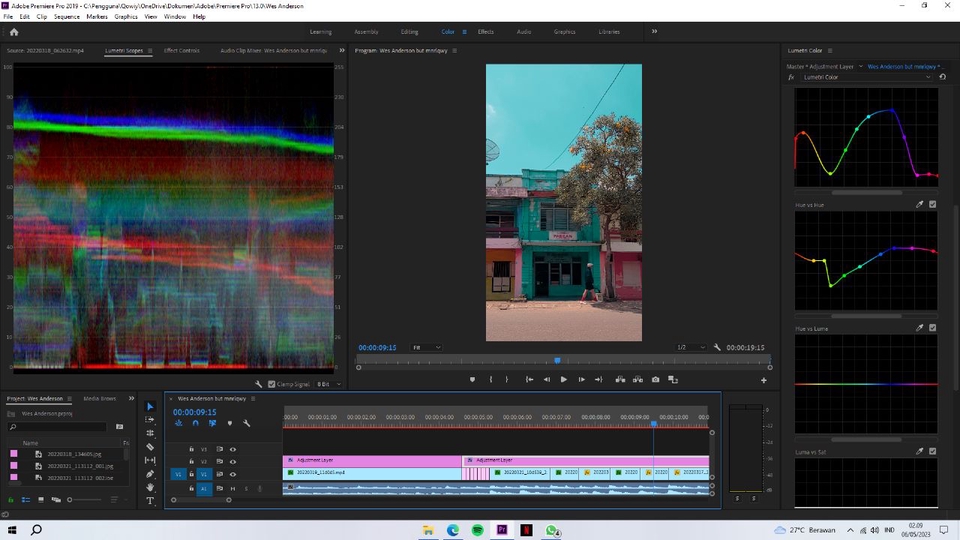The height and width of the screenshot is (540, 960).
Task: Select the Pen tool in the tools panel
Action: pos(150,474)
